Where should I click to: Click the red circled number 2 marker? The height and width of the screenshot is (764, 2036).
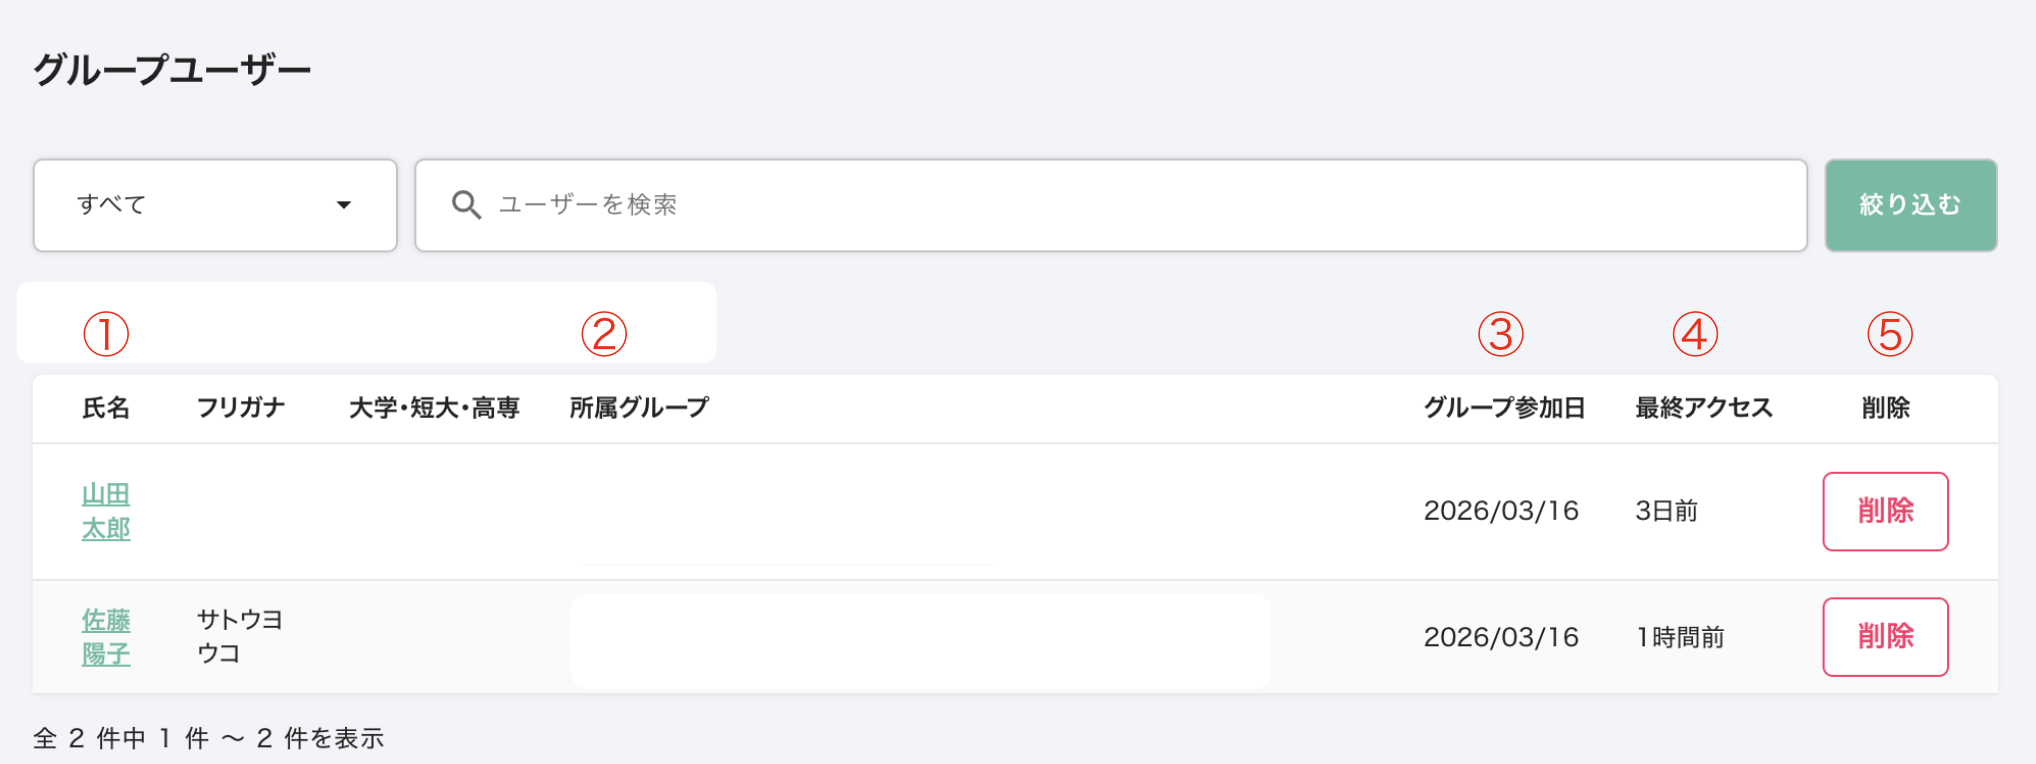(604, 334)
